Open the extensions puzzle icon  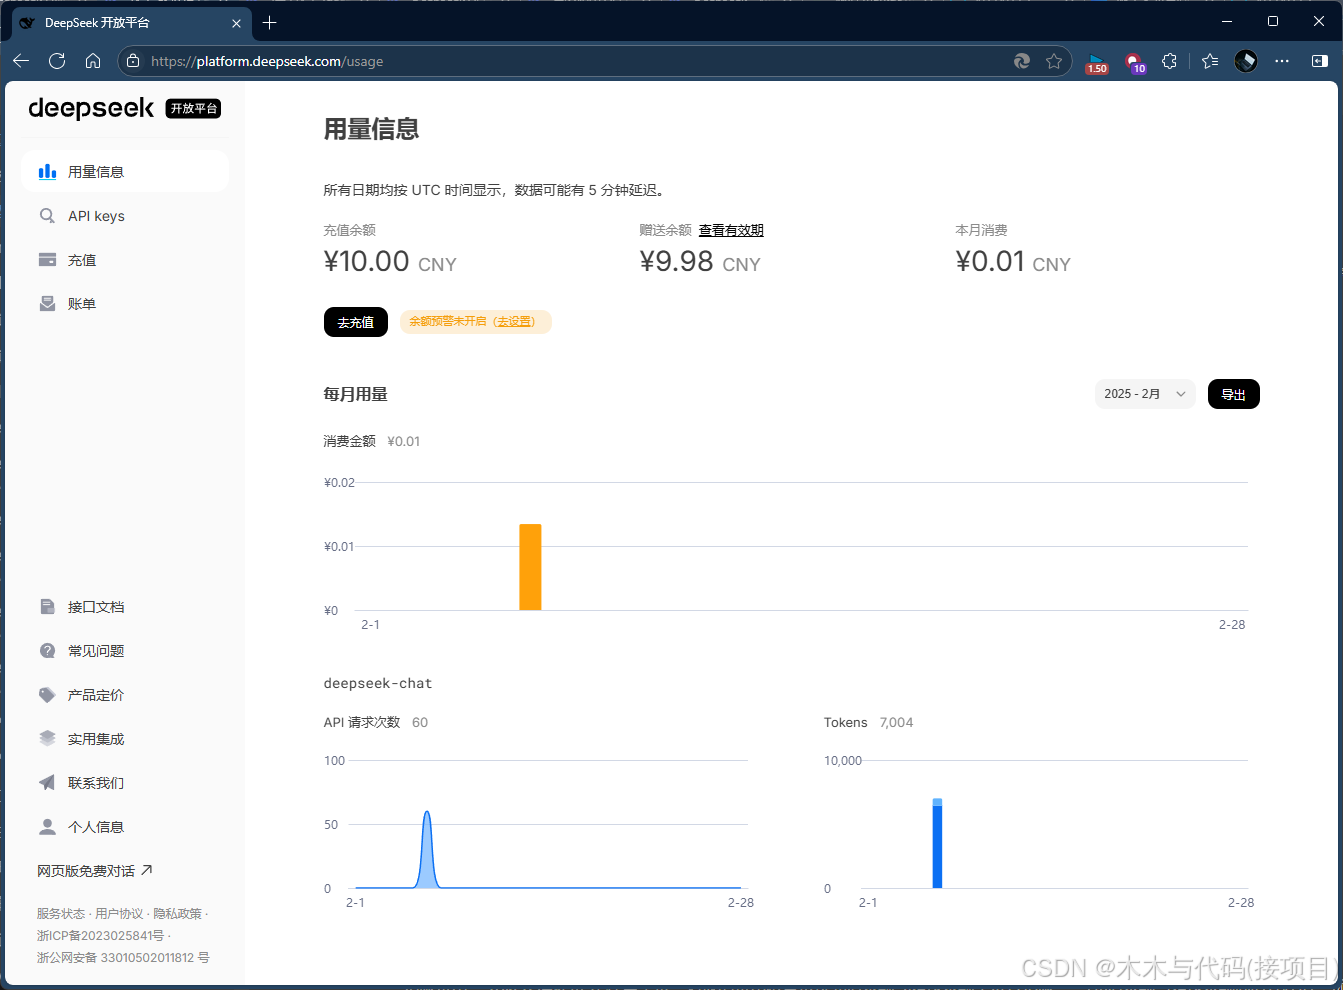(x=1169, y=61)
